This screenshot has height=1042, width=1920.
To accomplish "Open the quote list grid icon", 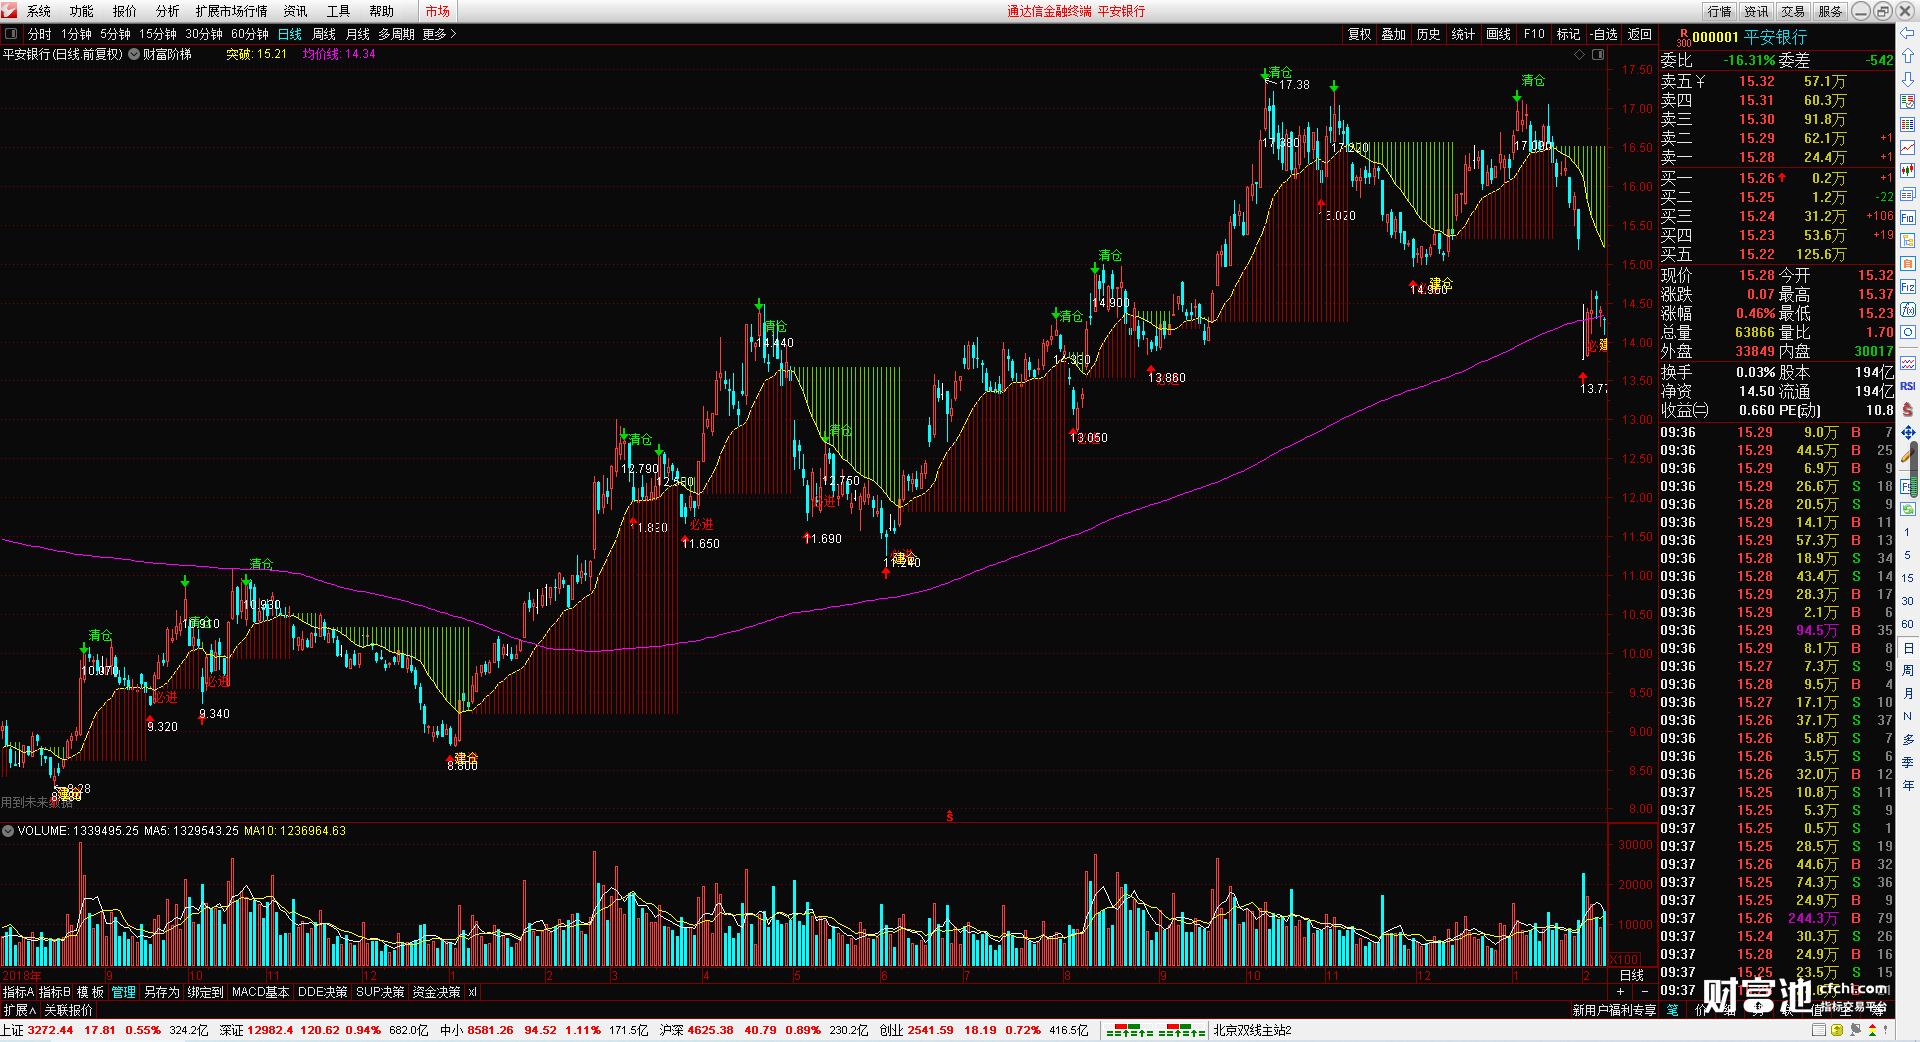I will (1908, 125).
